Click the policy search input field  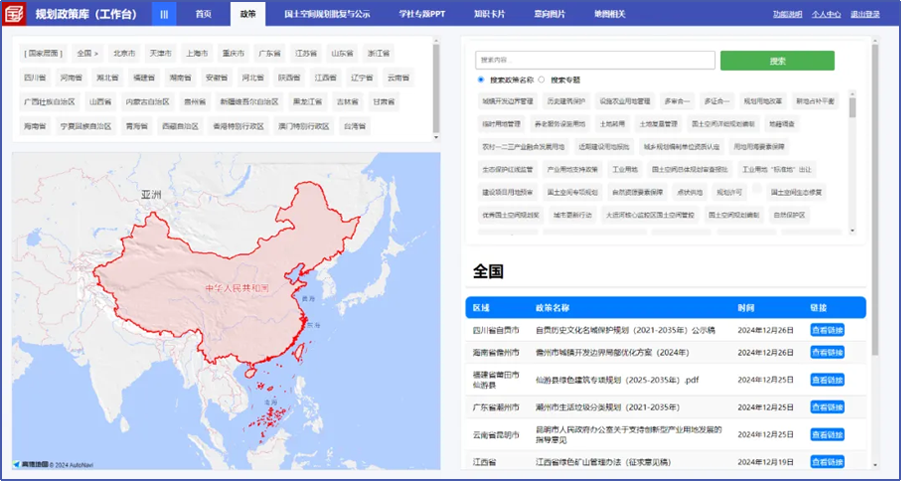click(x=595, y=60)
